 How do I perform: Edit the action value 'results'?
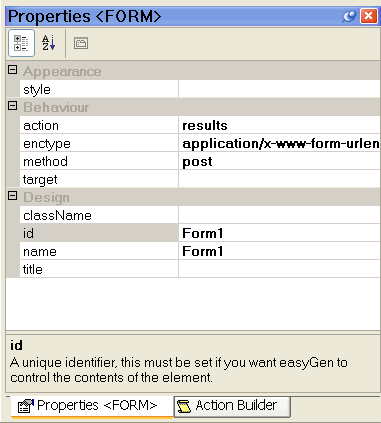click(280, 125)
